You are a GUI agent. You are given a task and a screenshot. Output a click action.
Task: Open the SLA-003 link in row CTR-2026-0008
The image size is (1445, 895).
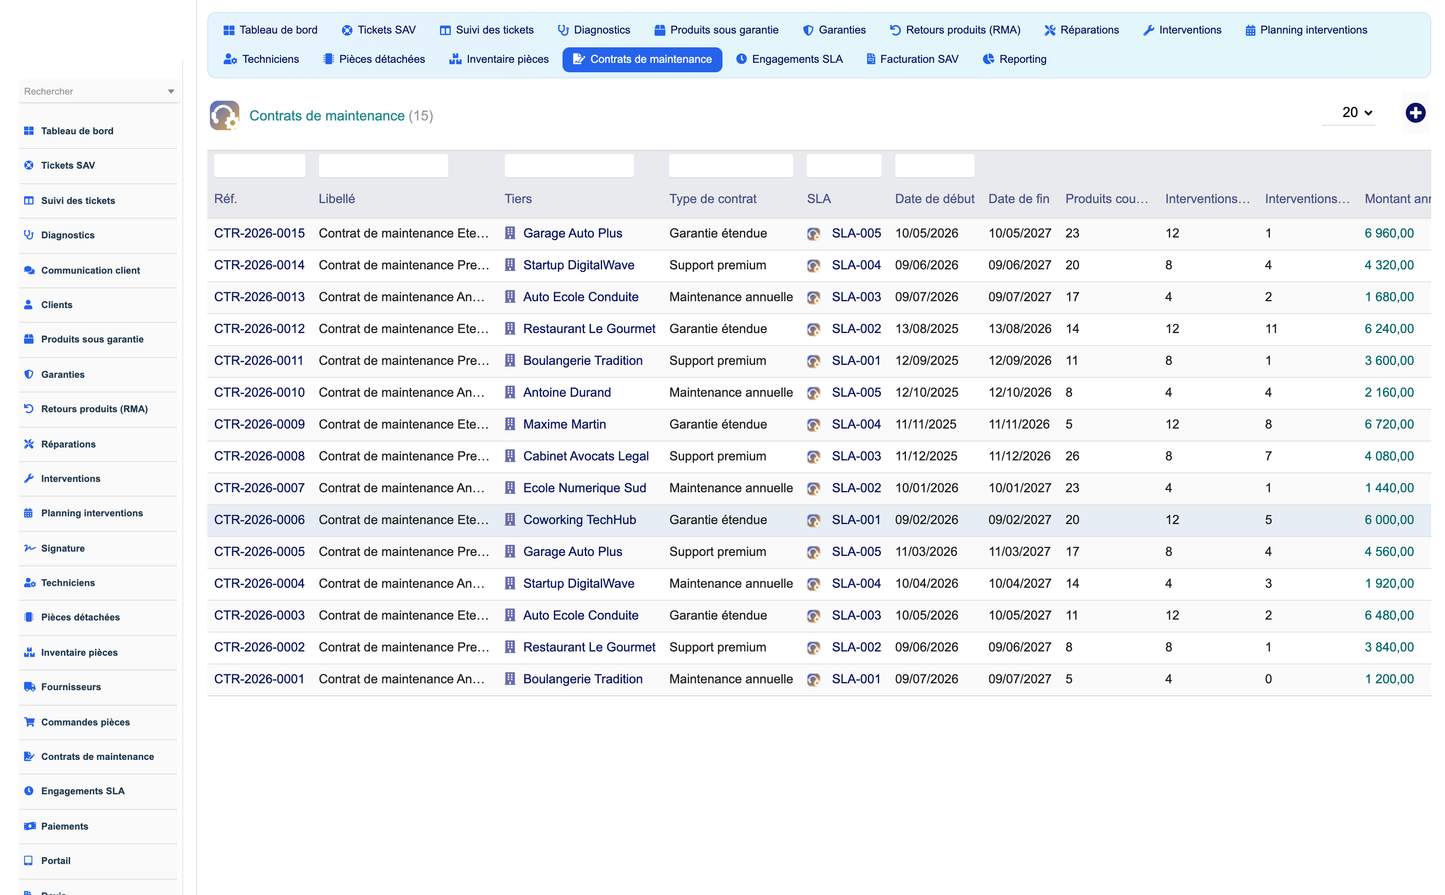click(856, 456)
